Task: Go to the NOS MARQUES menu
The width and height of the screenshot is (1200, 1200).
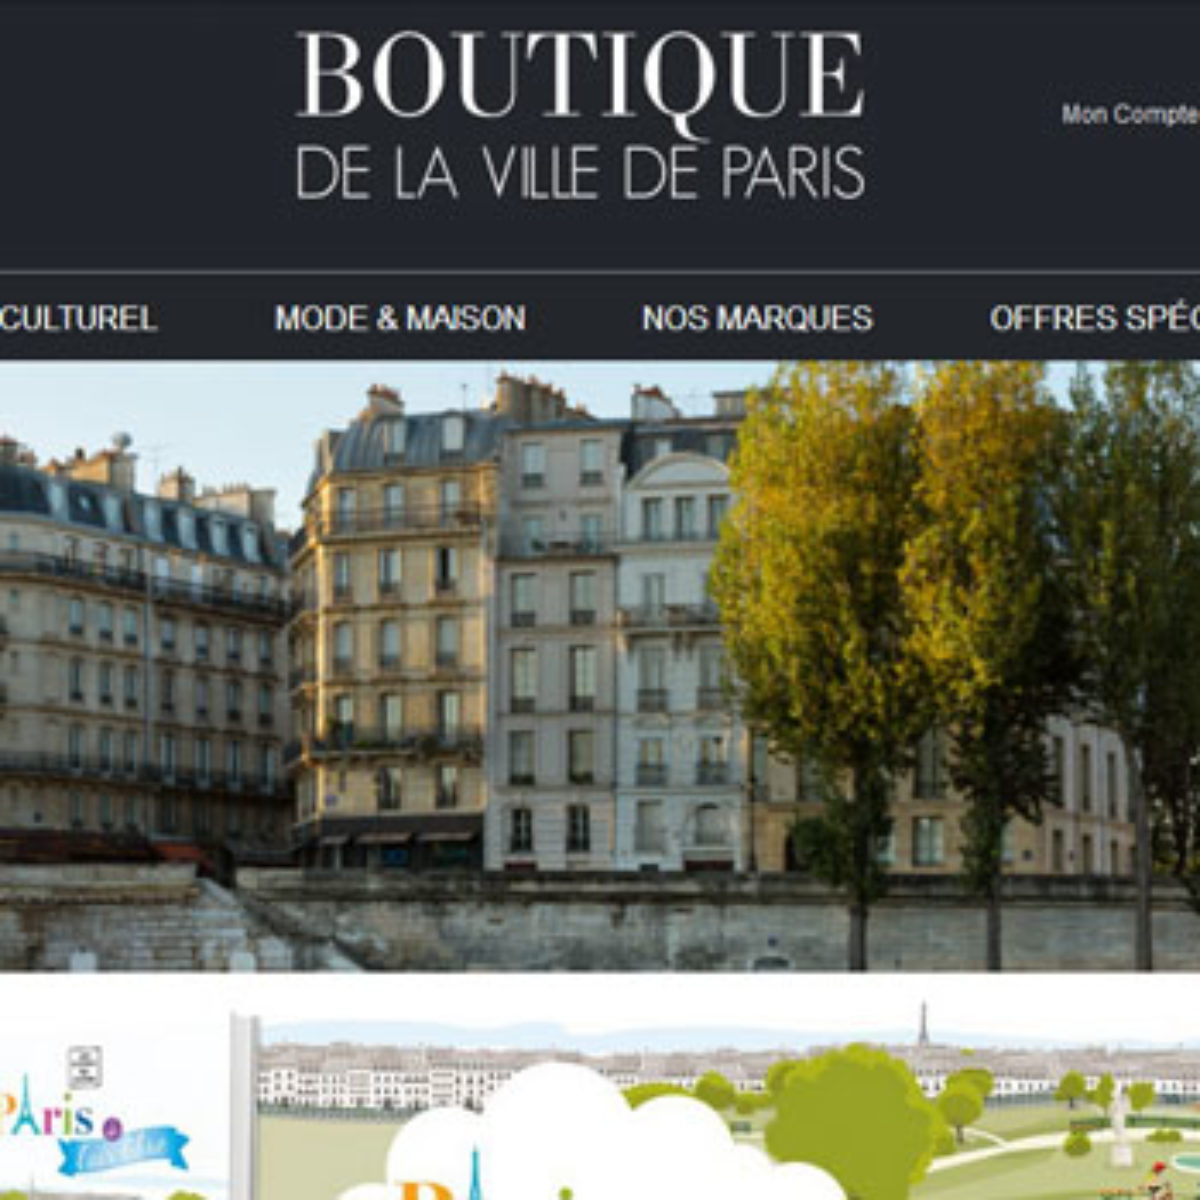Action: (x=757, y=318)
